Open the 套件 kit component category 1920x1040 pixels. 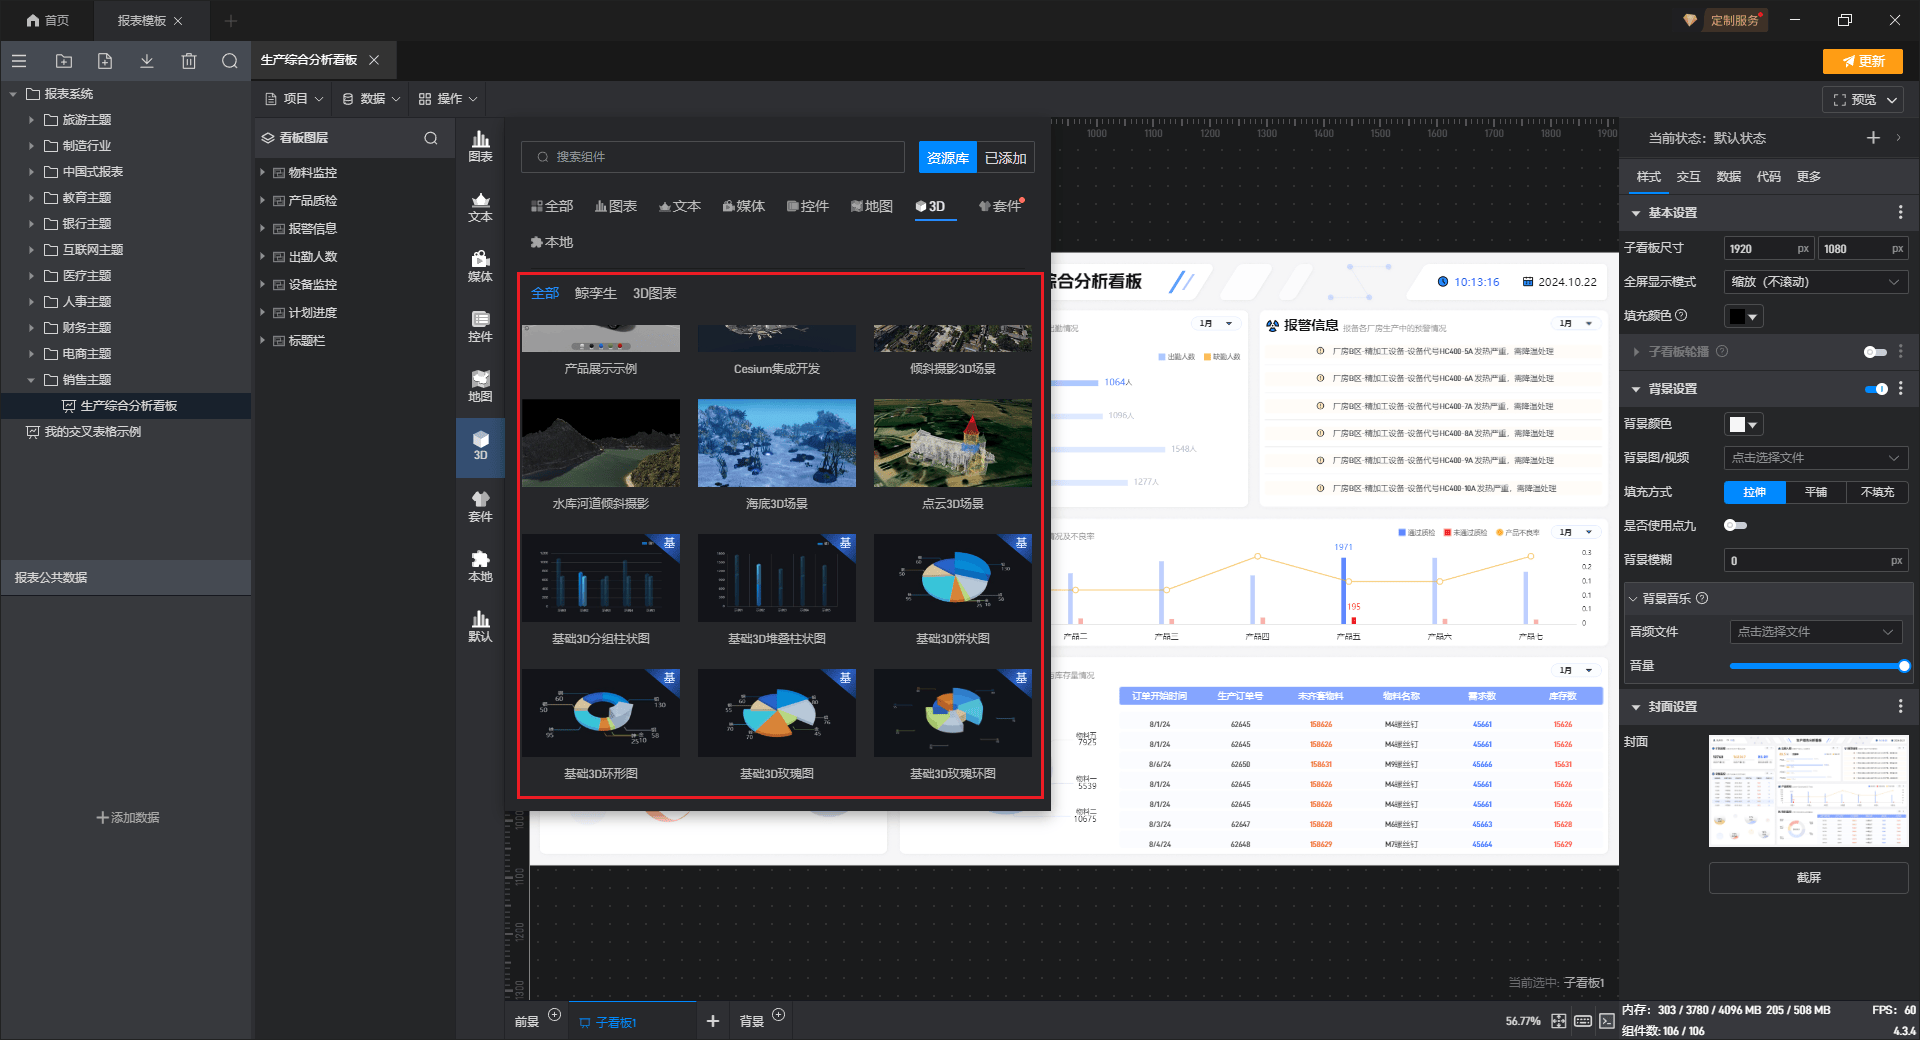click(480, 507)
